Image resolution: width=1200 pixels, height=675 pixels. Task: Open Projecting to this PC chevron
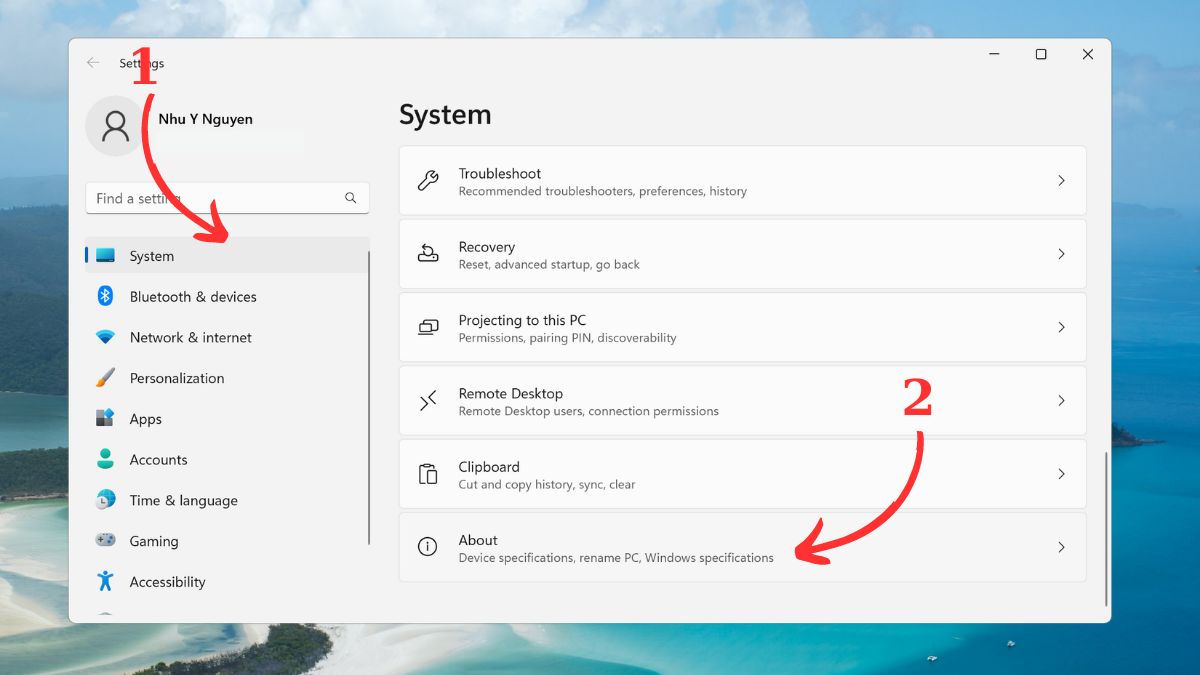click(1061, 327)
